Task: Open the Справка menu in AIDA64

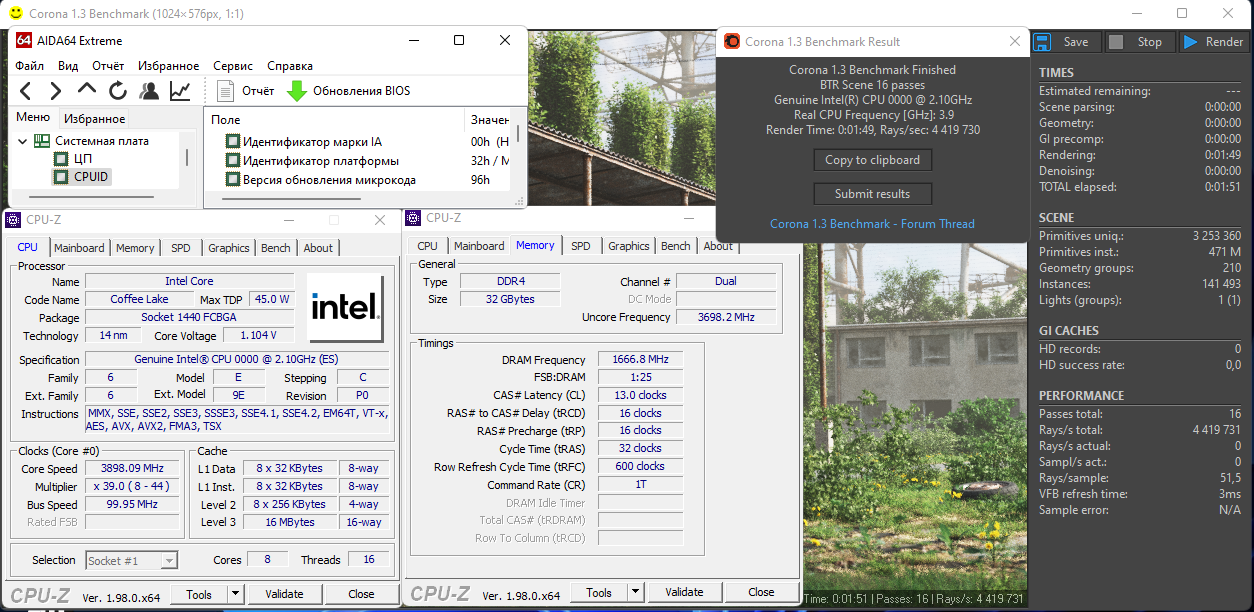Action: 290,66
